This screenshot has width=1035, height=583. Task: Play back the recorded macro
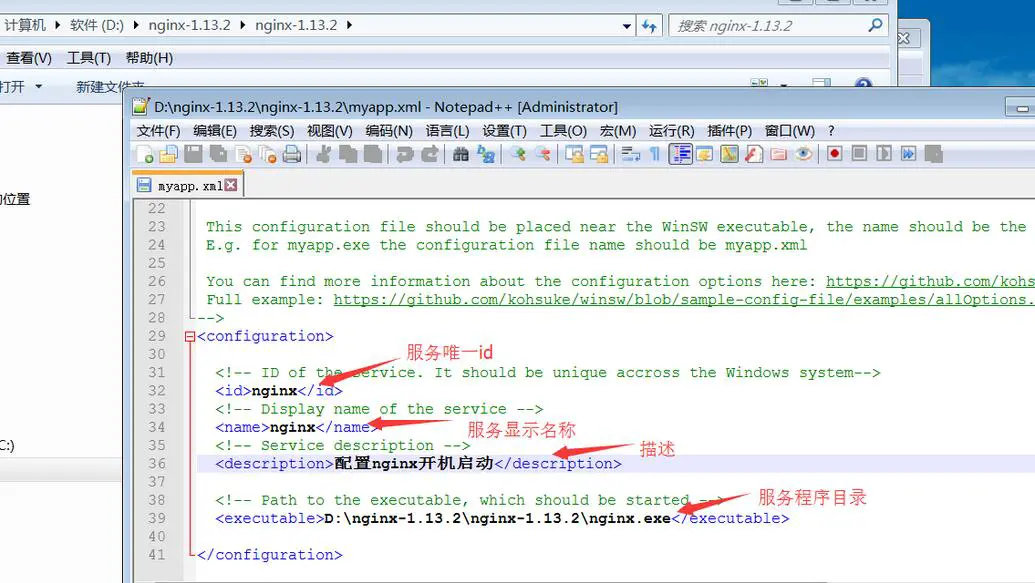[x=884, y=154]
